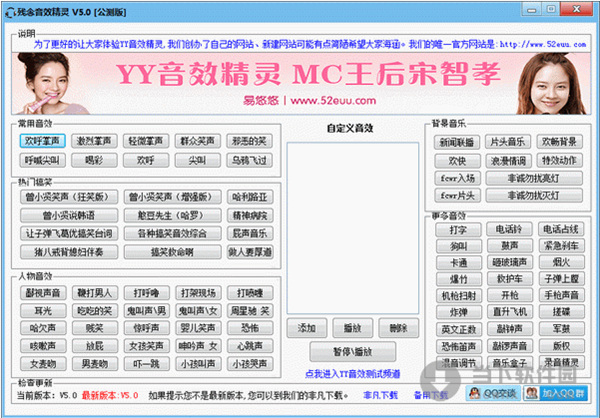
Task: Play the 电话铃 sound
Action: (509, 229)
